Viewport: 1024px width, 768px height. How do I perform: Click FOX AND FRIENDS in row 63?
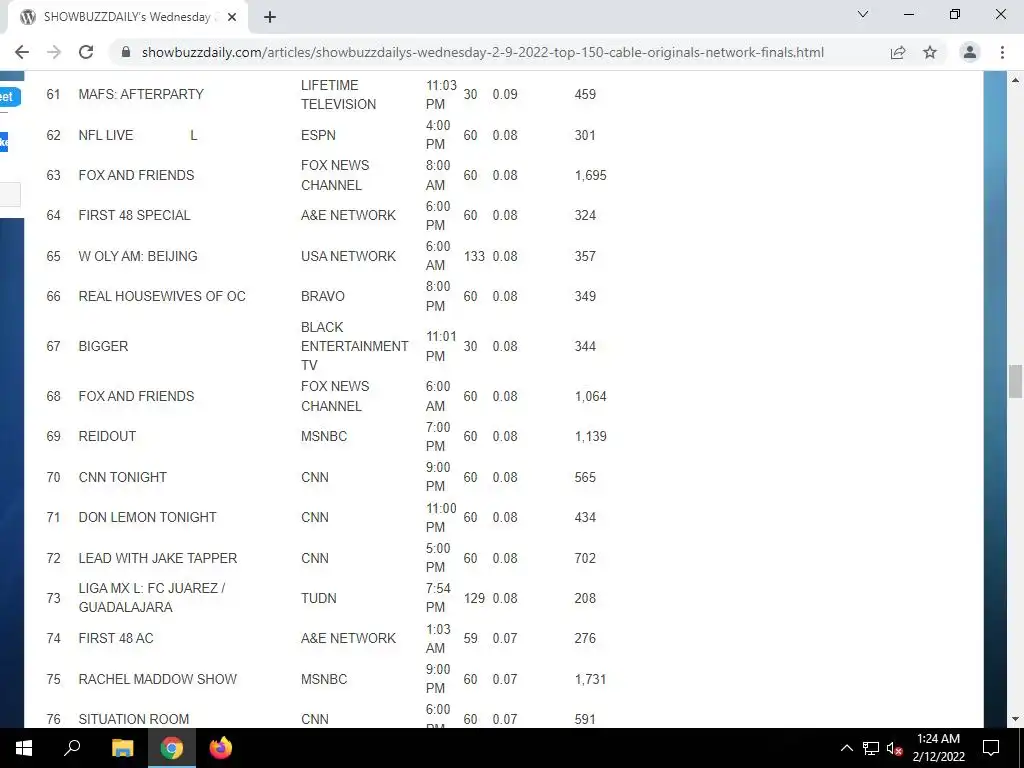click(x=136, y=175)
